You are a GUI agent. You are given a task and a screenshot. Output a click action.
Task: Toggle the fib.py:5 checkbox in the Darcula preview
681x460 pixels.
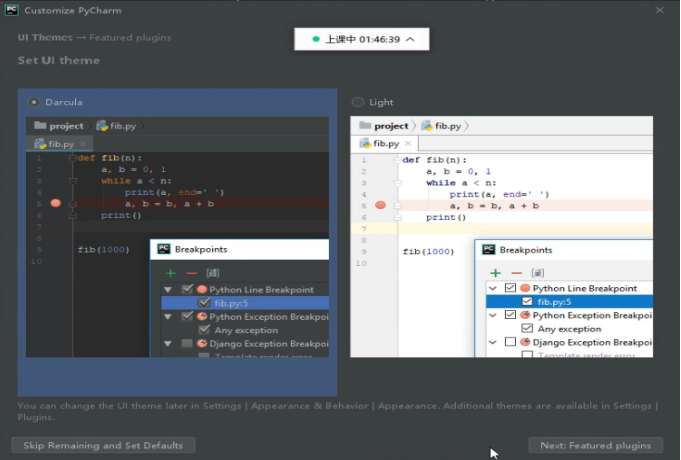(x=204, y=303)
